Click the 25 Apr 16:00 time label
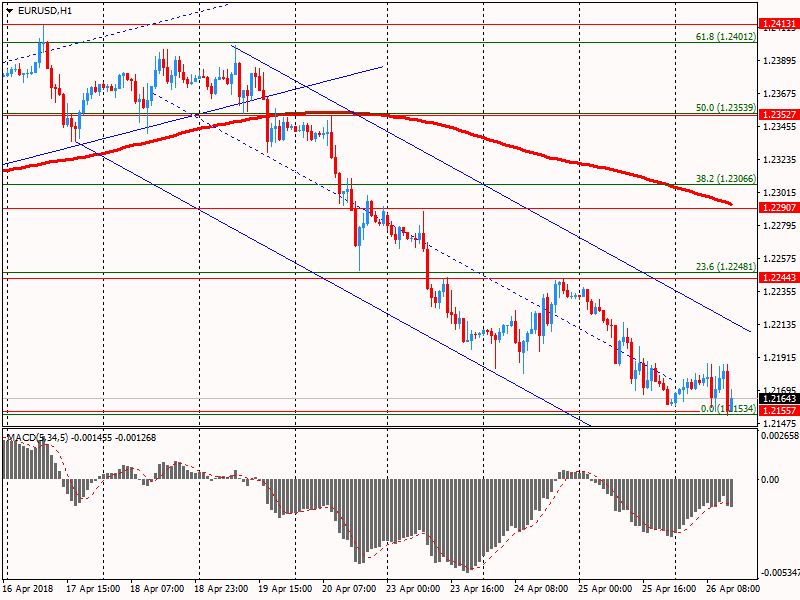 (669, 589)
